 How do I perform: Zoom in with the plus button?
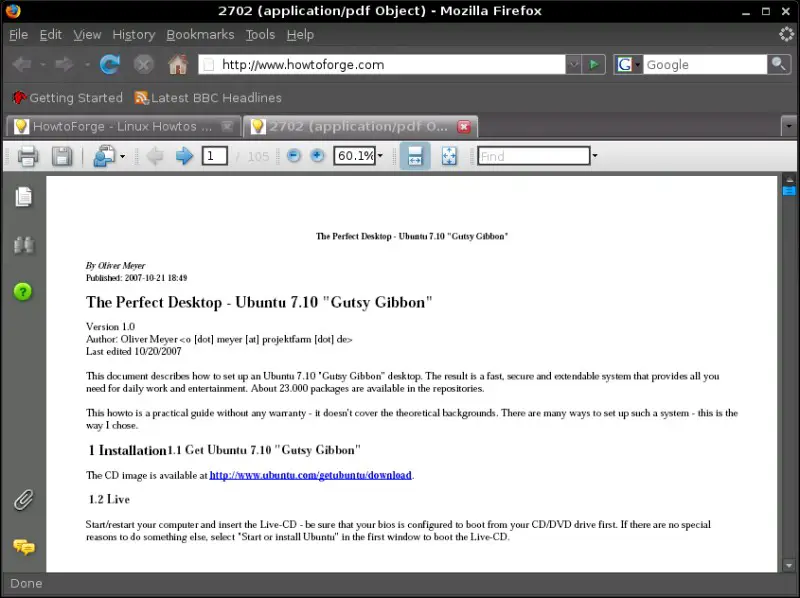tap(317, 156)
